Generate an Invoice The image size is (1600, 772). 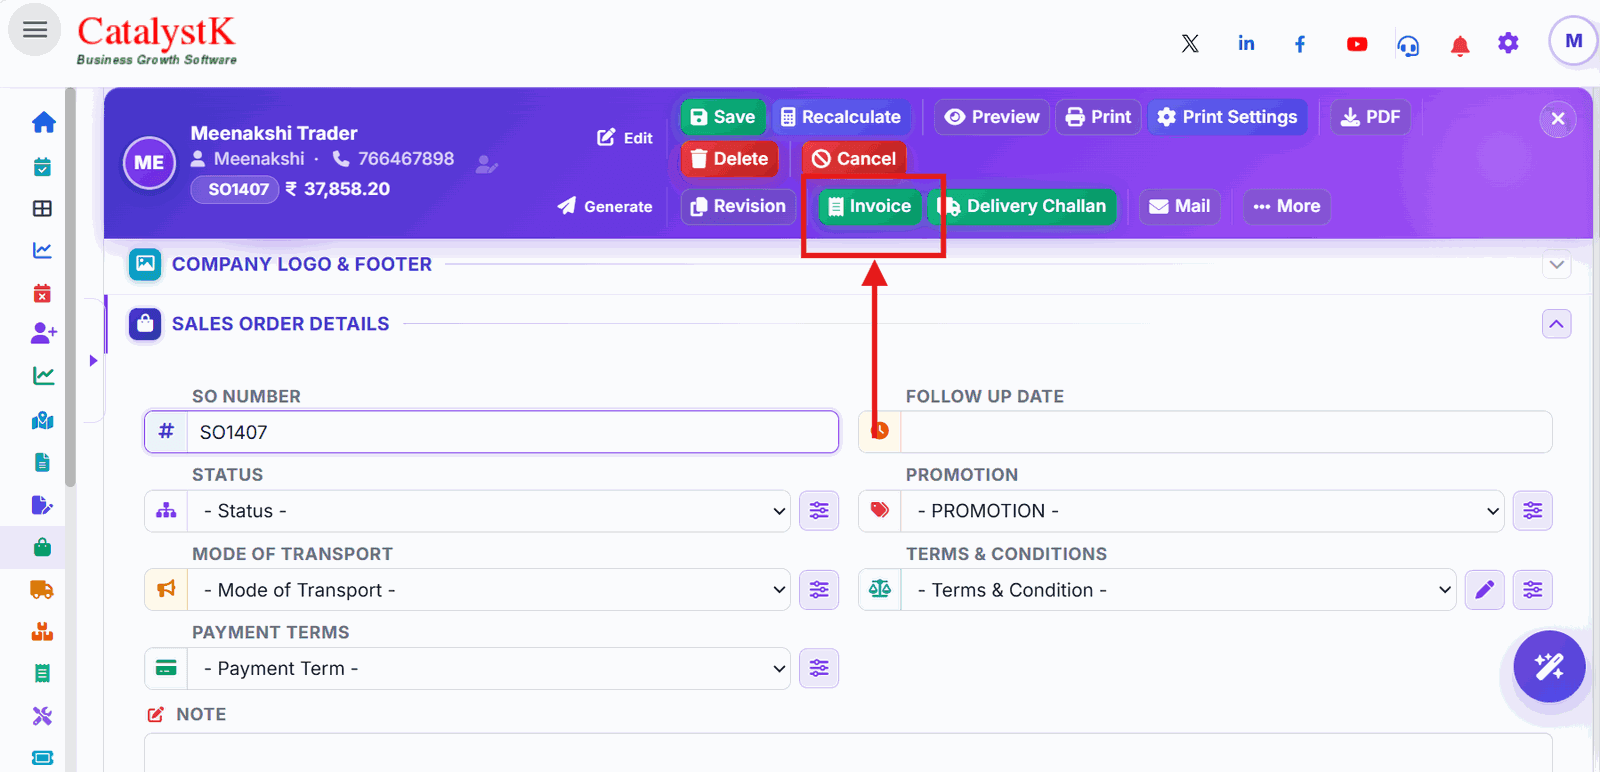[870, 206]
